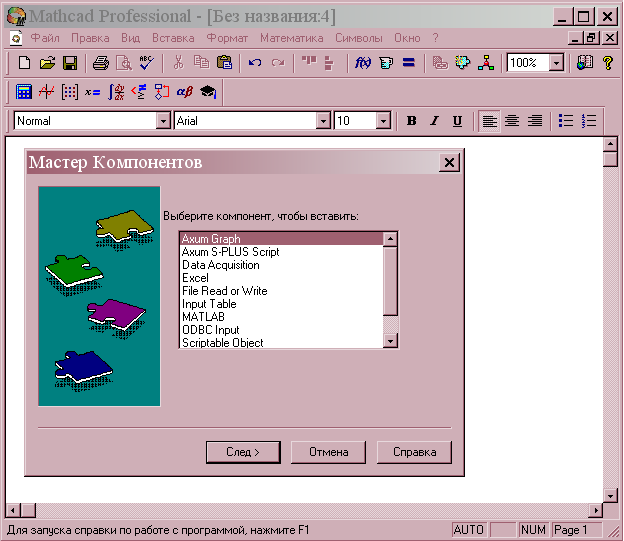Insert hyperlink toolbar icon

tap(440, 63)
